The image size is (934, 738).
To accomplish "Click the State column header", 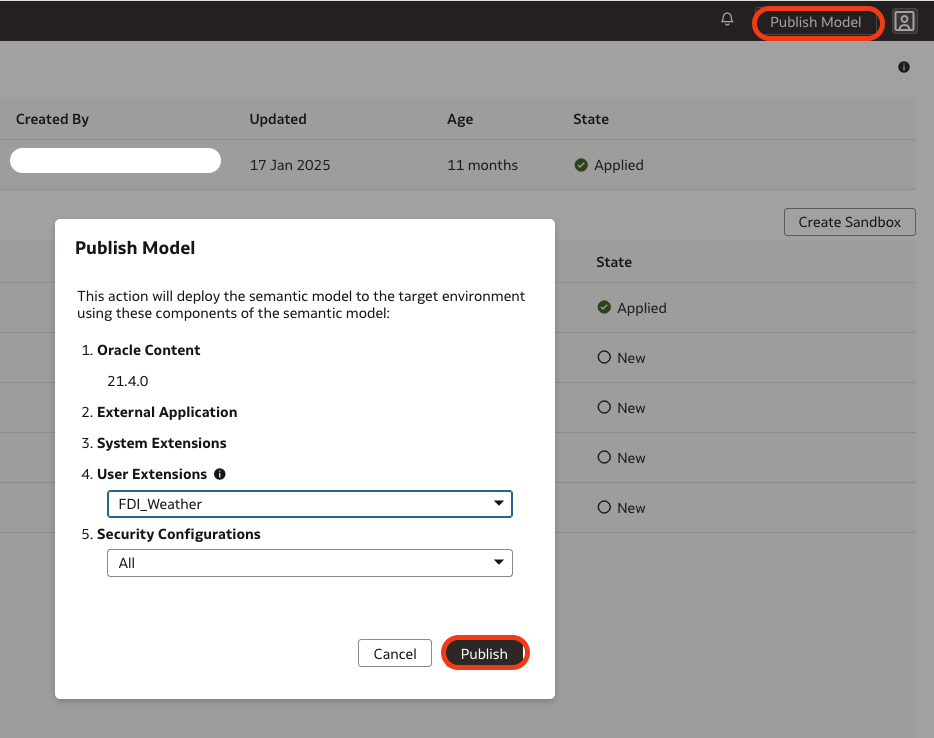I will pyautogui.click(x=590, y=119).
